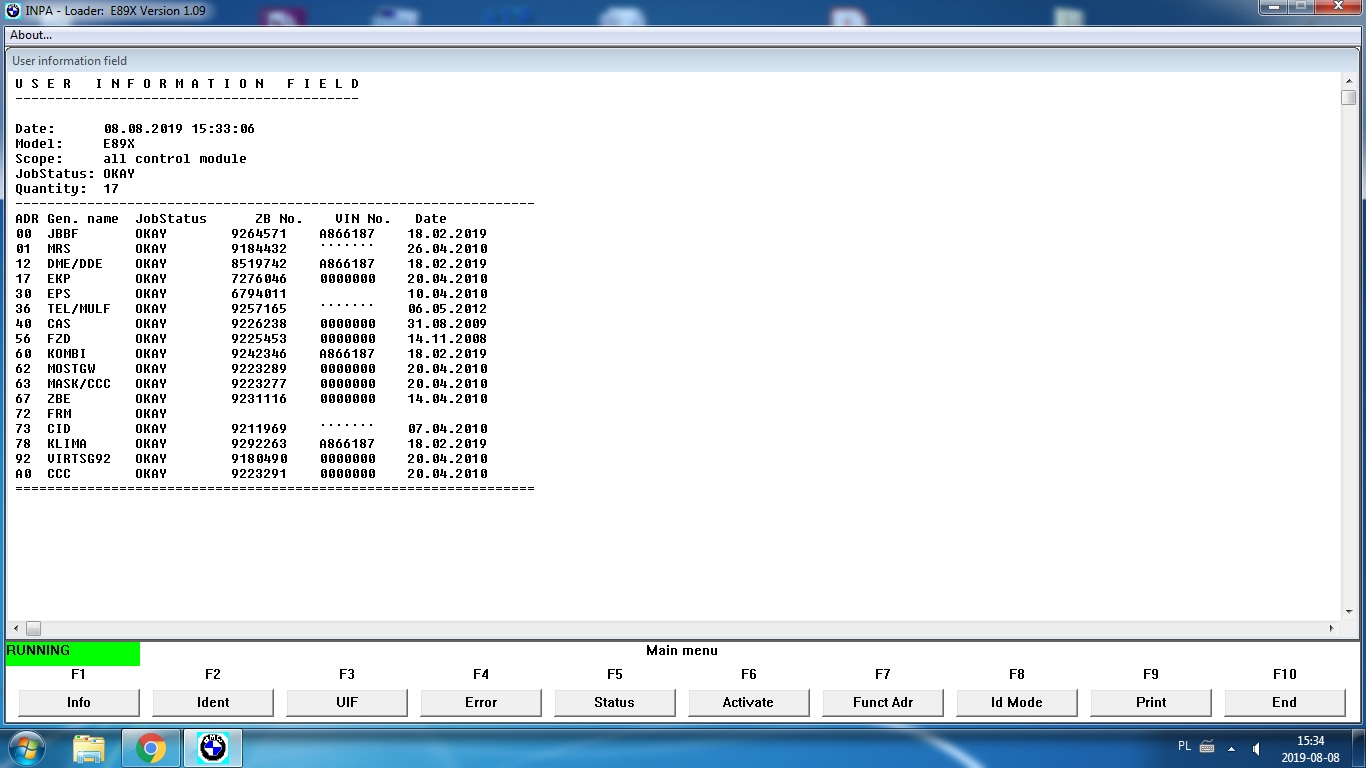Click the FZD module name
This screenshot has width=1366, height=768.
pos(59,339)
